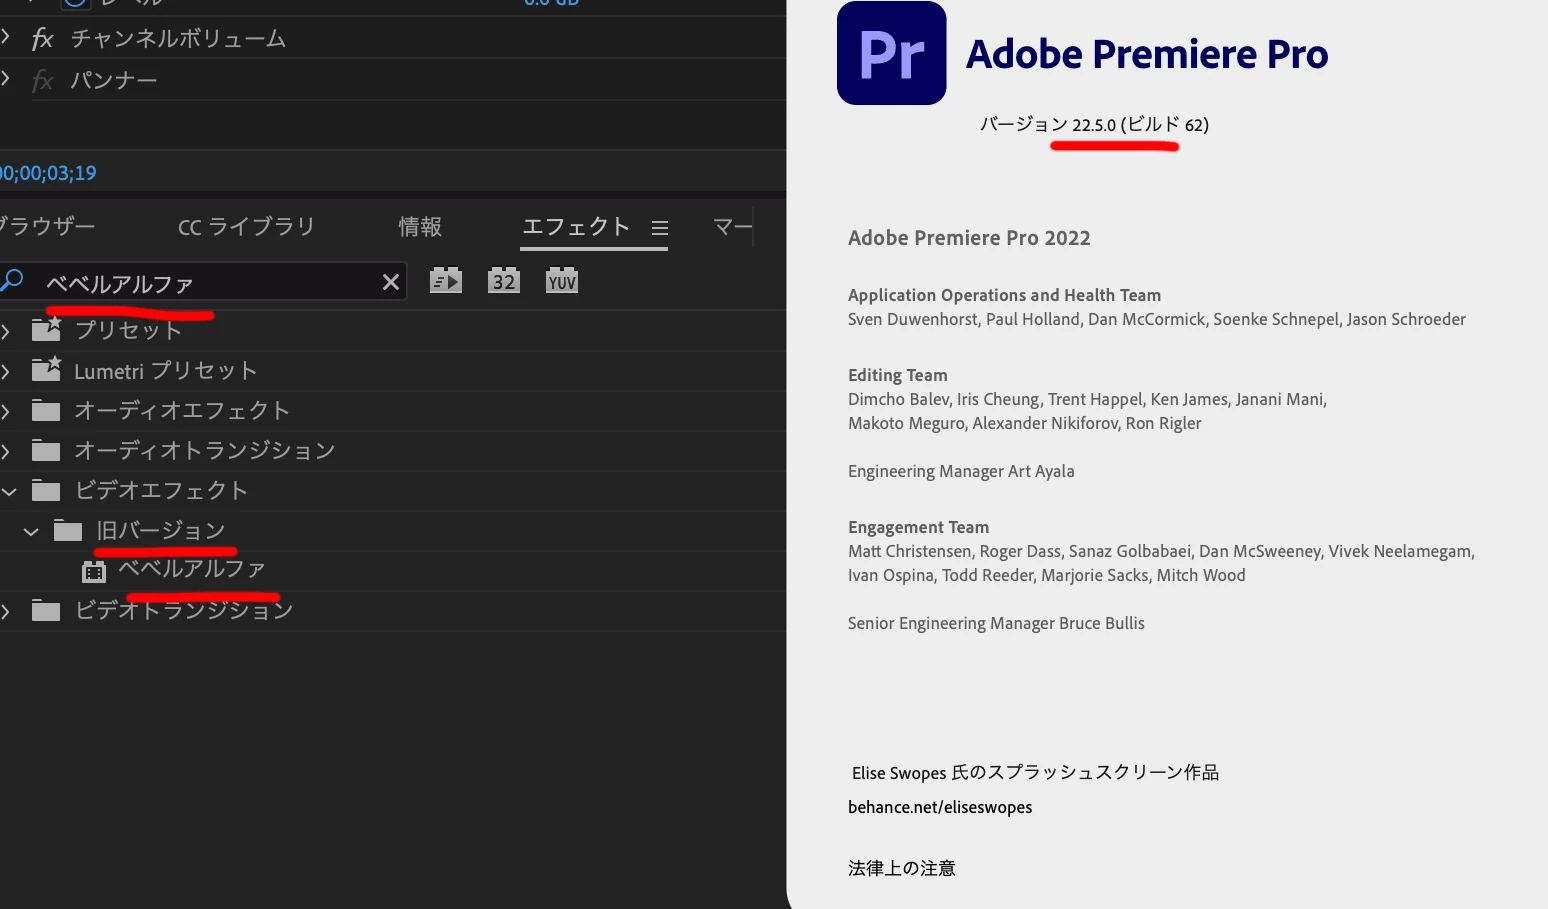
Task: Expand the Lumetri プリセット folder
Action: [6, 371]
